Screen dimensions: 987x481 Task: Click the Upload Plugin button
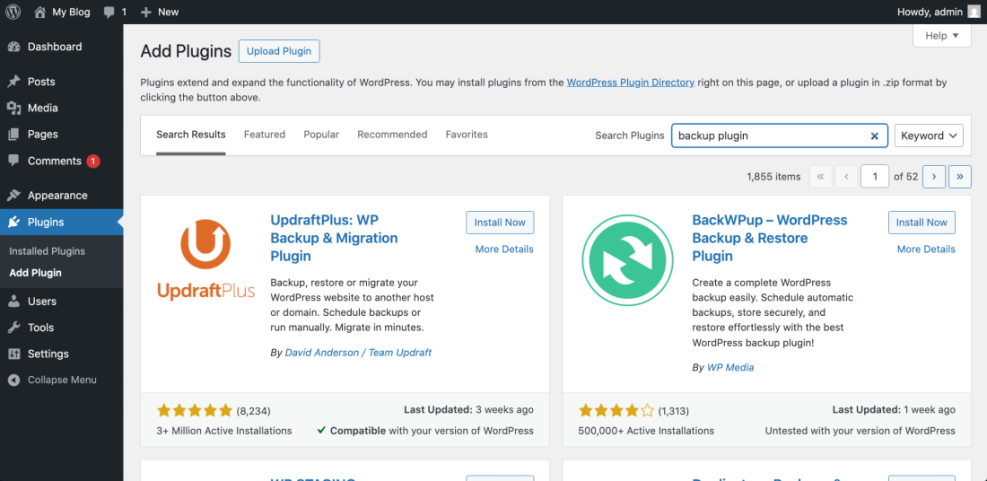click(279, 51)
